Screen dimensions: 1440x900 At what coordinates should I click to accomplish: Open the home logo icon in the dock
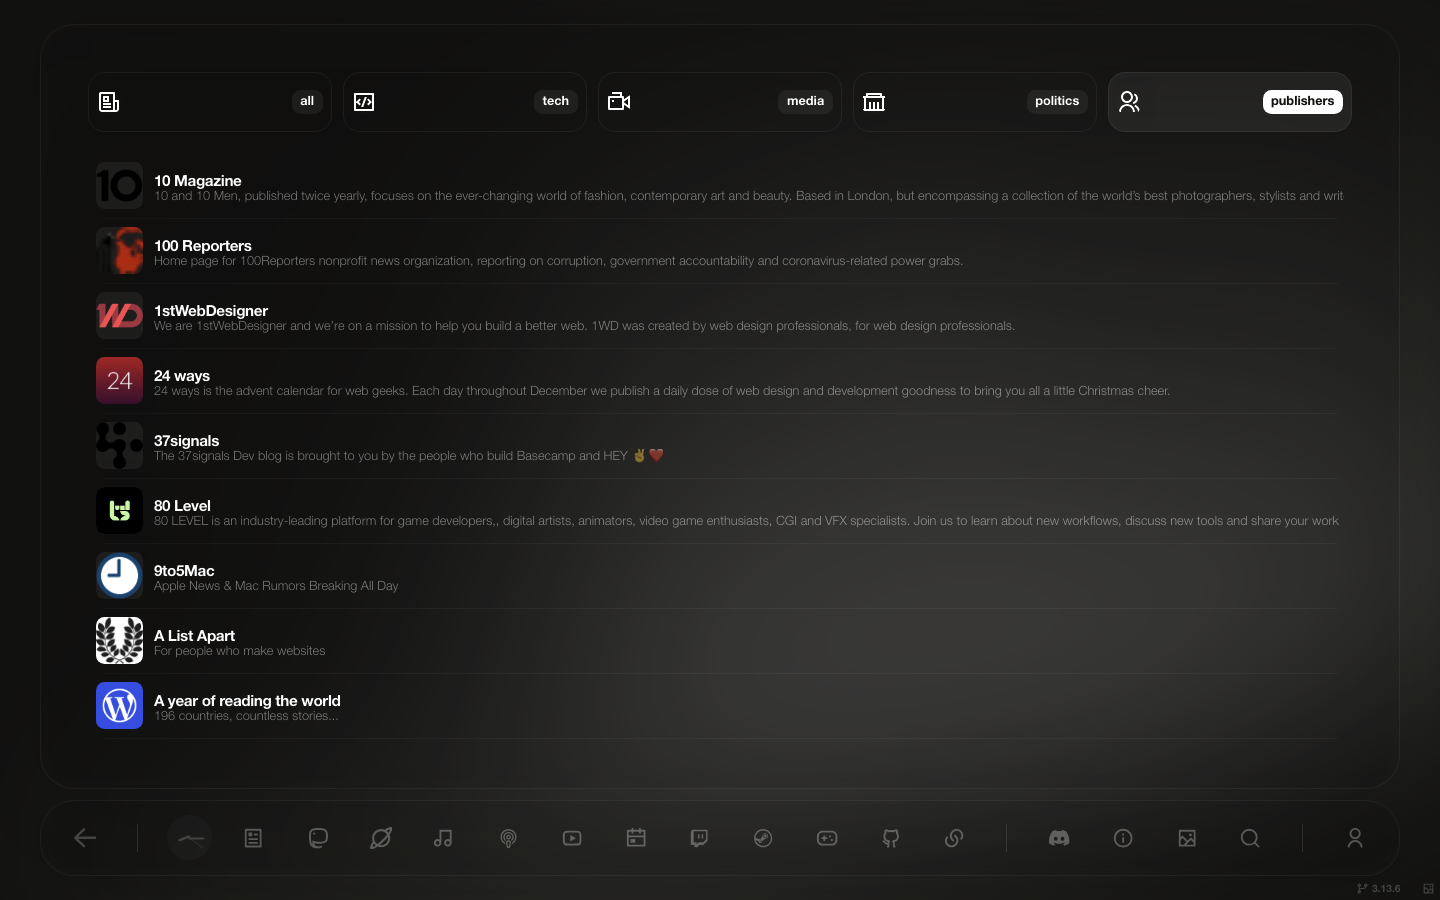(x=190, y=838)
